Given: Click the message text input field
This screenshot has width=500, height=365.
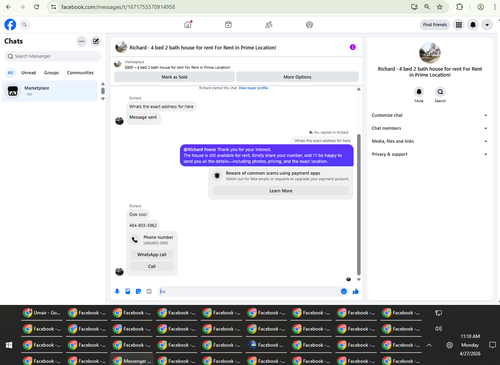Looking at the screenshot, I should point(248,291).
